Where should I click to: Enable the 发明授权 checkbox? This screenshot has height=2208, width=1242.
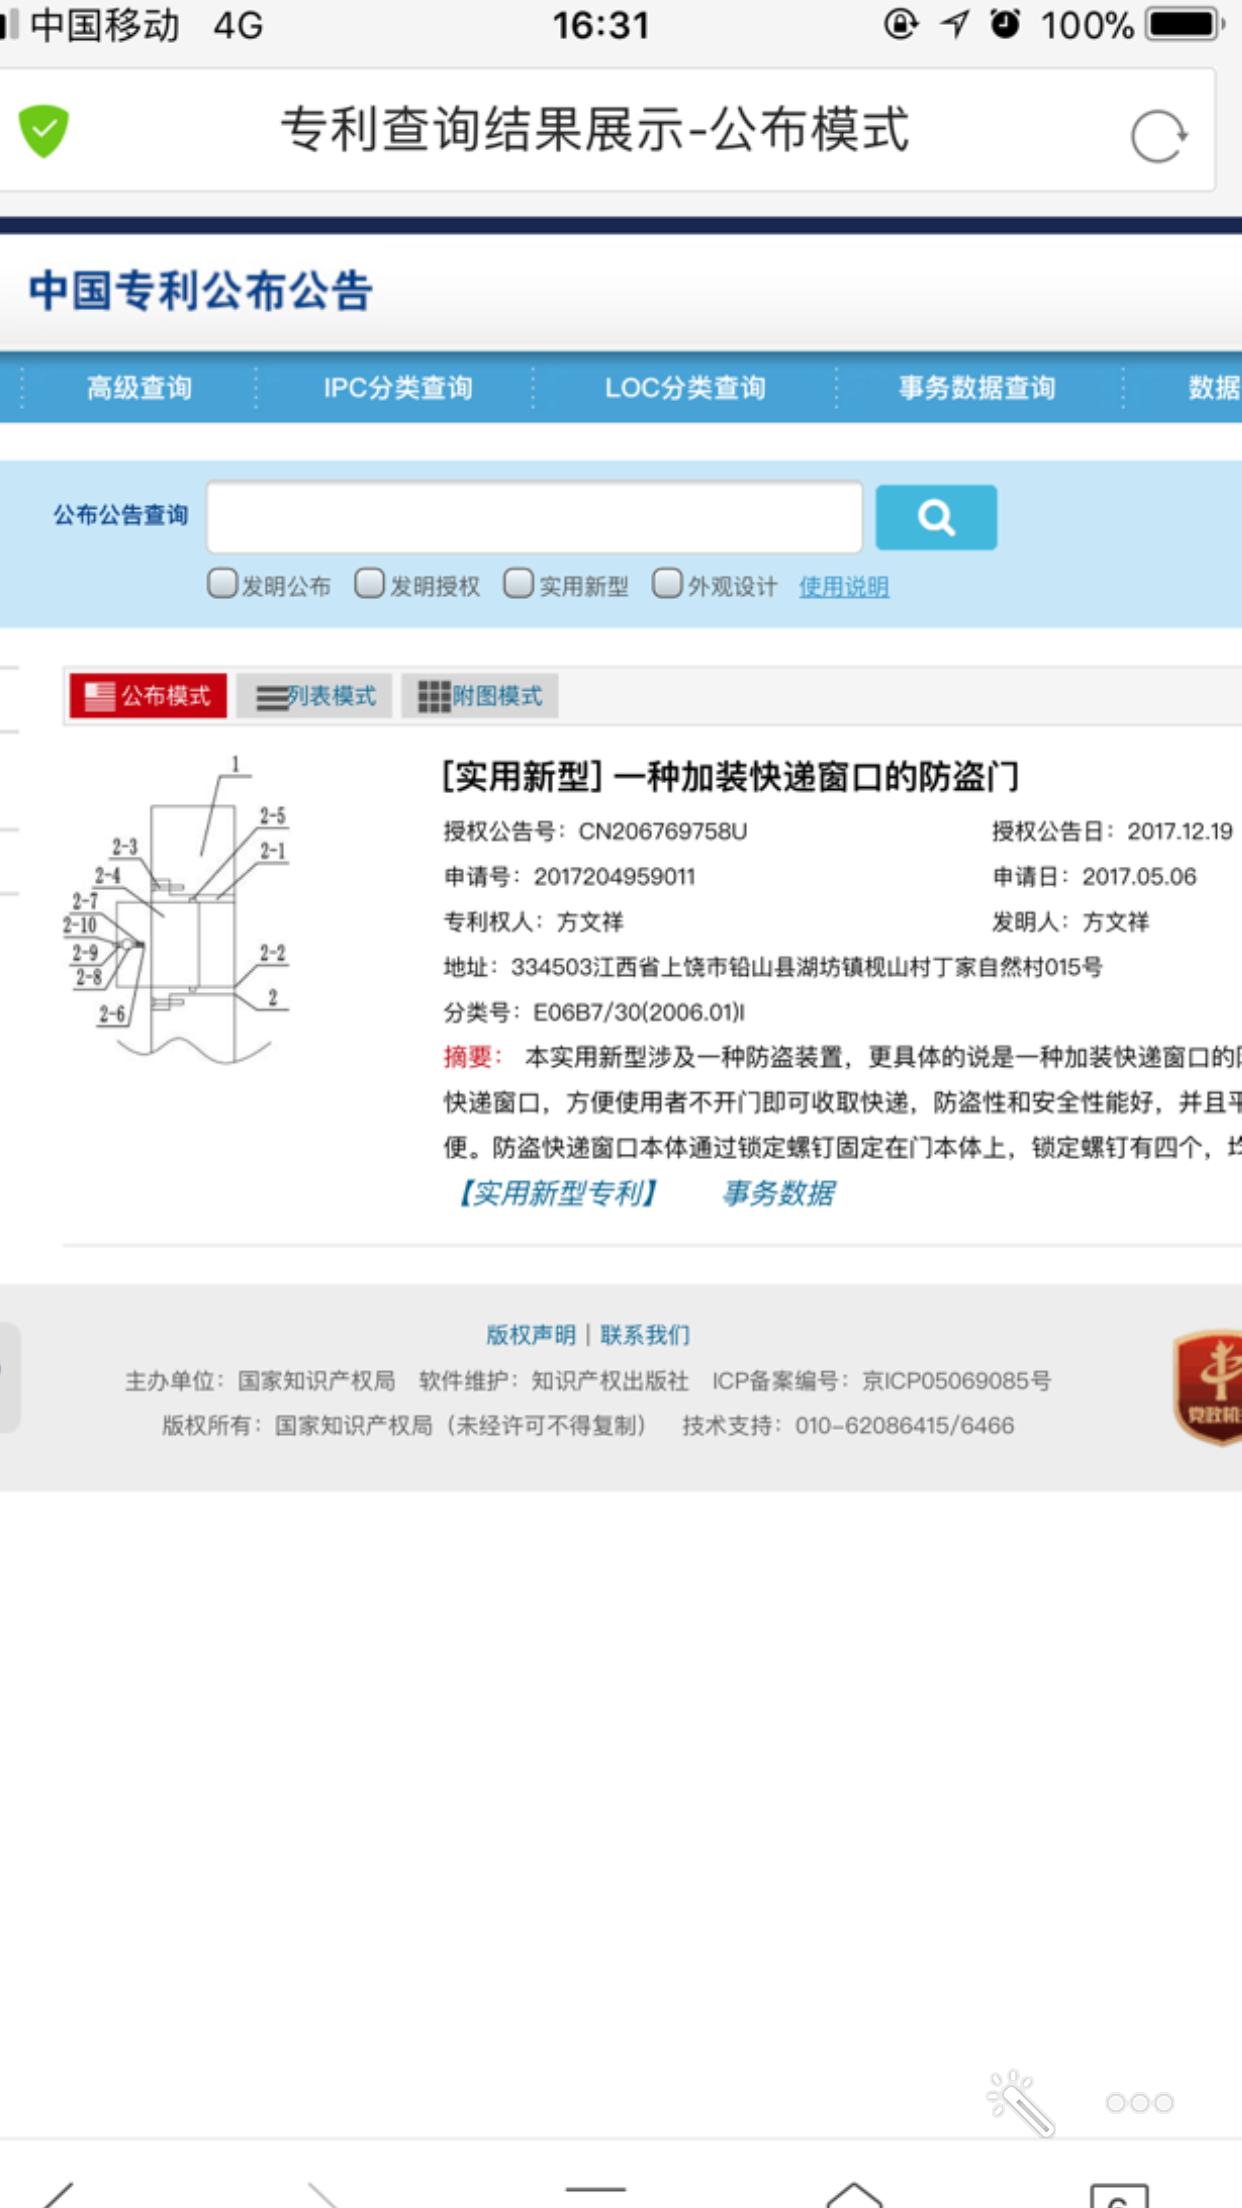370,584
